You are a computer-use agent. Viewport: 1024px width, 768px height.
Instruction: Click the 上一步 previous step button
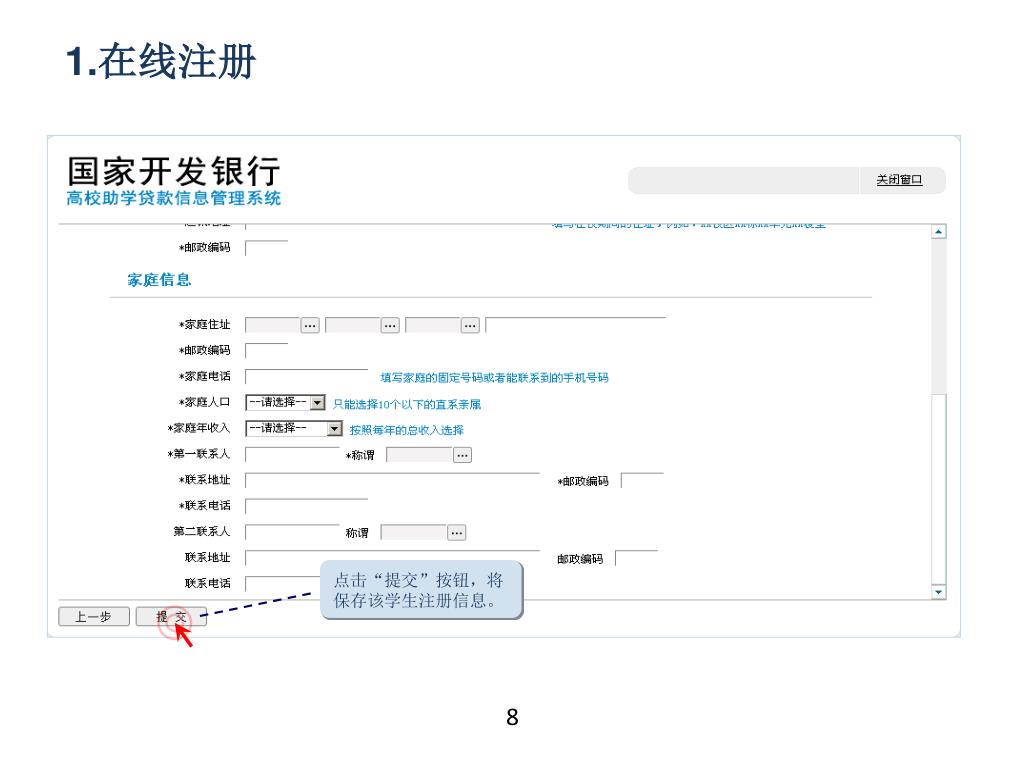(94, 617)
